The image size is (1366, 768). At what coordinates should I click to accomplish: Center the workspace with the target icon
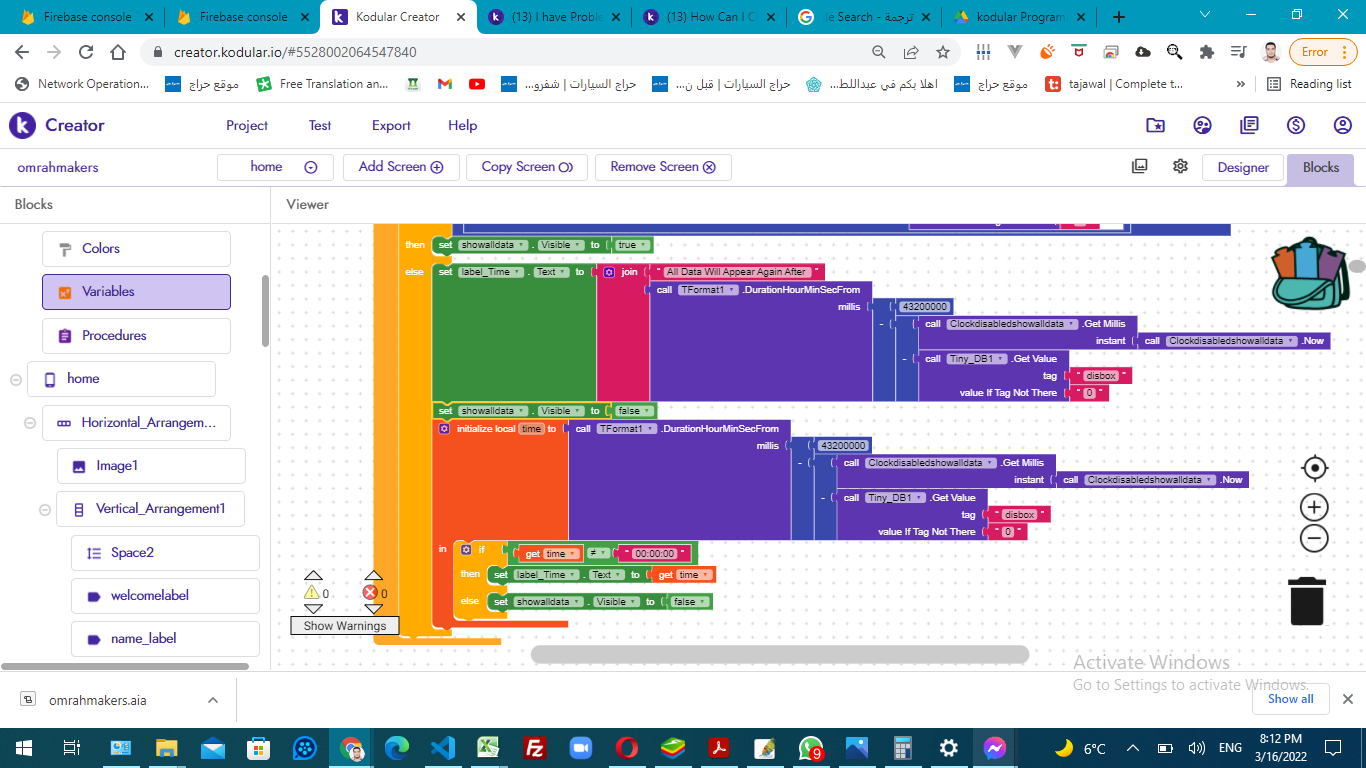pyautogui.click(x=1315, y=468)
